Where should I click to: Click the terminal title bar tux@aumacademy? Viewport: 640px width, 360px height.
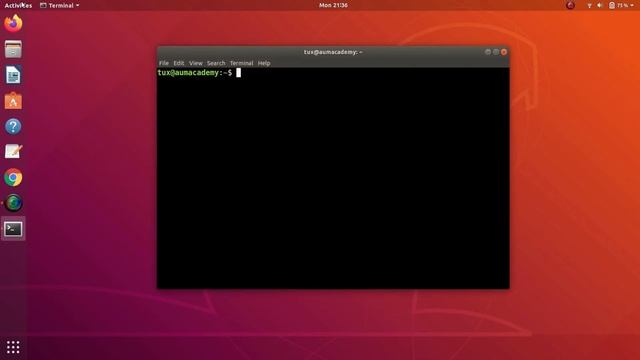coord(333,52)
